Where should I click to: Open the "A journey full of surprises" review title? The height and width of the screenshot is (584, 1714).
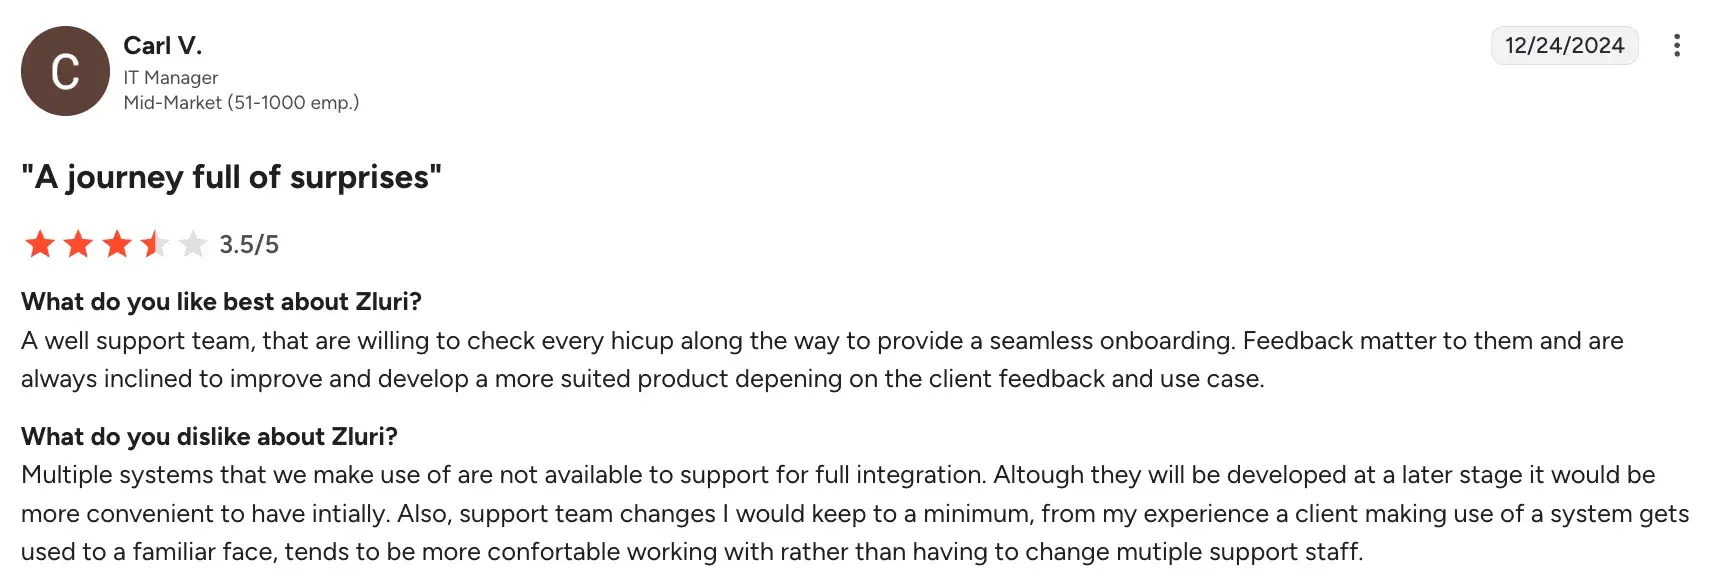pos(231,177)
